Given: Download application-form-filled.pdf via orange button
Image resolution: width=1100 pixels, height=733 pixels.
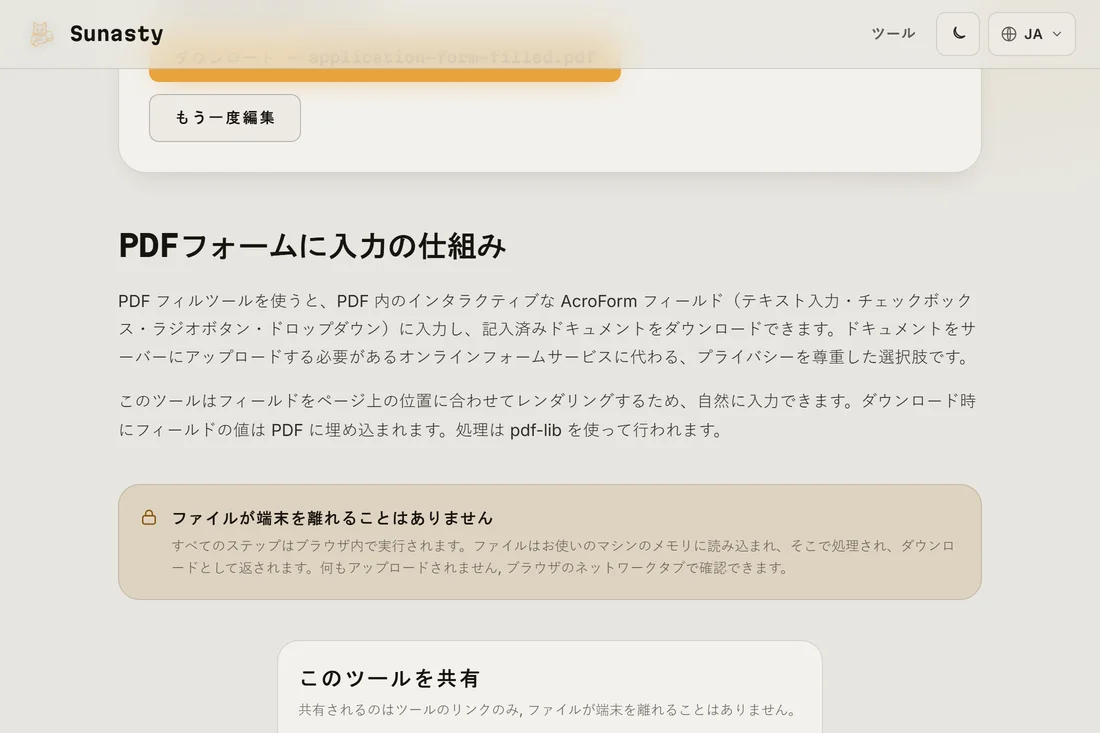Looking at the screenshot, I should tap(384, 58).
